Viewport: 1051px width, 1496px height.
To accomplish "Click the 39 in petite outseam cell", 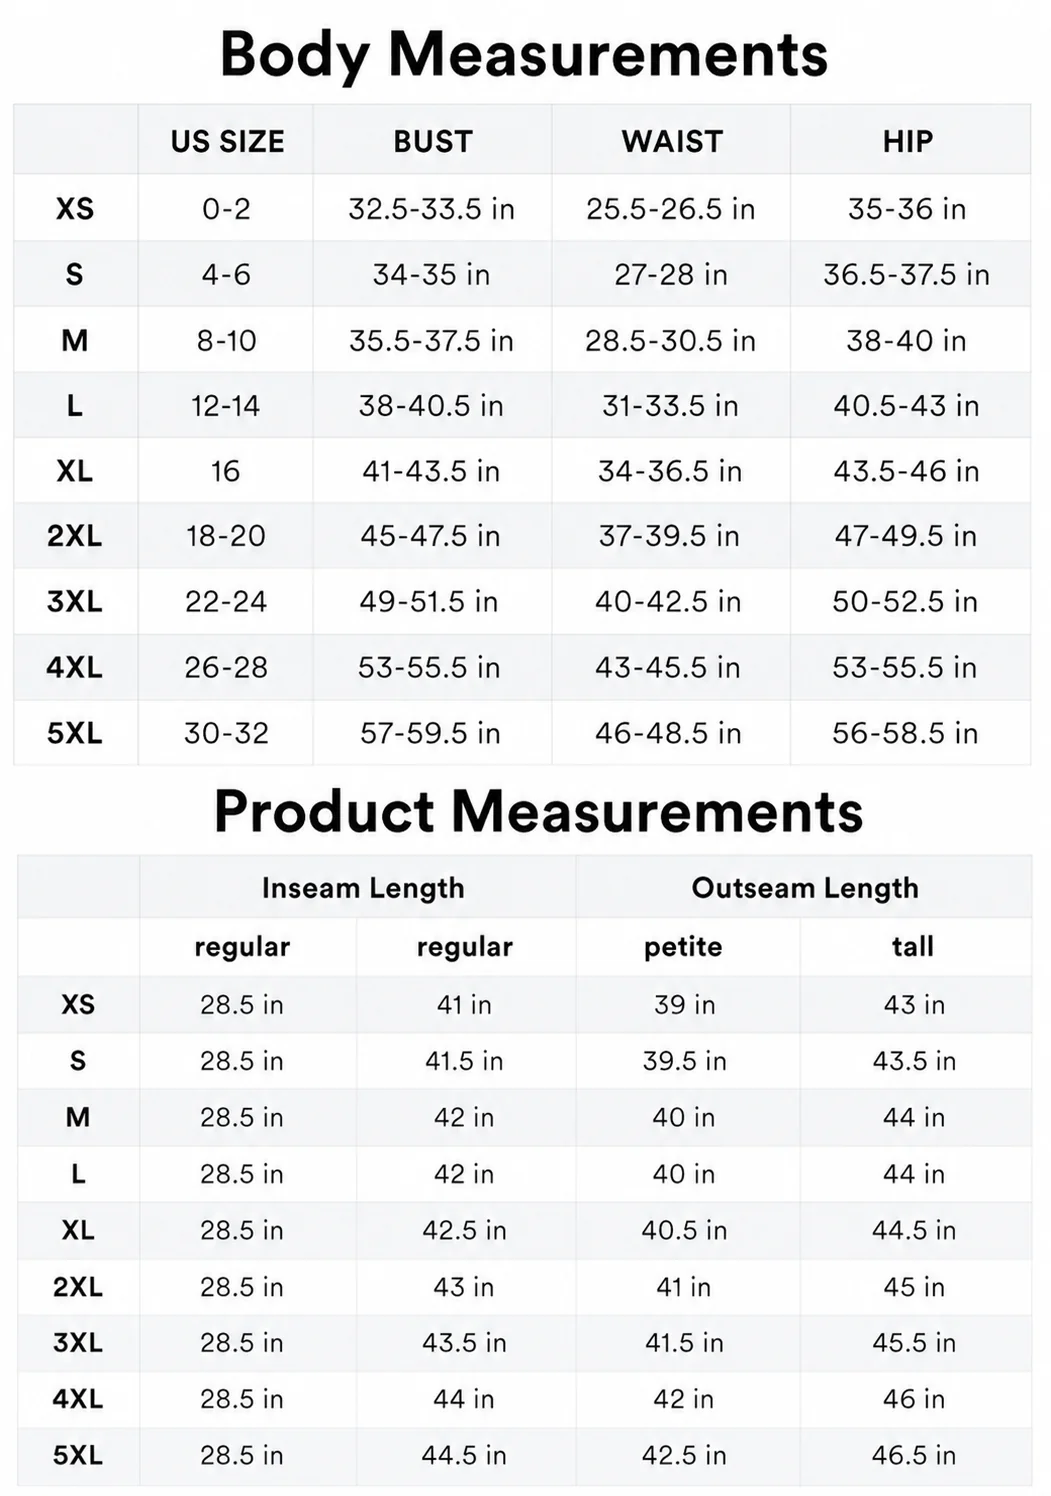I will [685, 1004].
